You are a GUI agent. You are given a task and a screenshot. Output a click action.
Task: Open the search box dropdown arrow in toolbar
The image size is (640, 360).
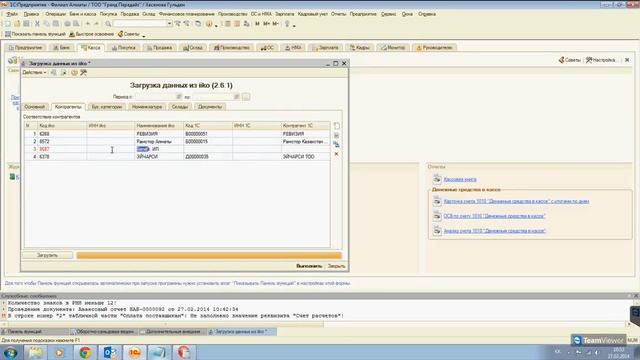(x=169, y=24)
